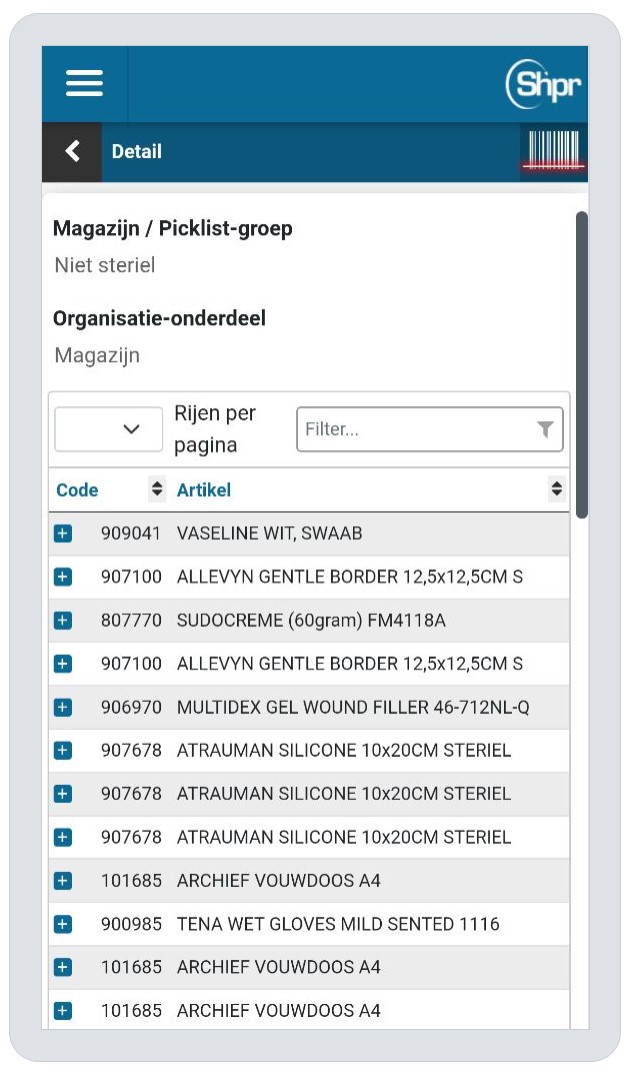
Task: Go back using the arrow icon
Action: [72, 151]
